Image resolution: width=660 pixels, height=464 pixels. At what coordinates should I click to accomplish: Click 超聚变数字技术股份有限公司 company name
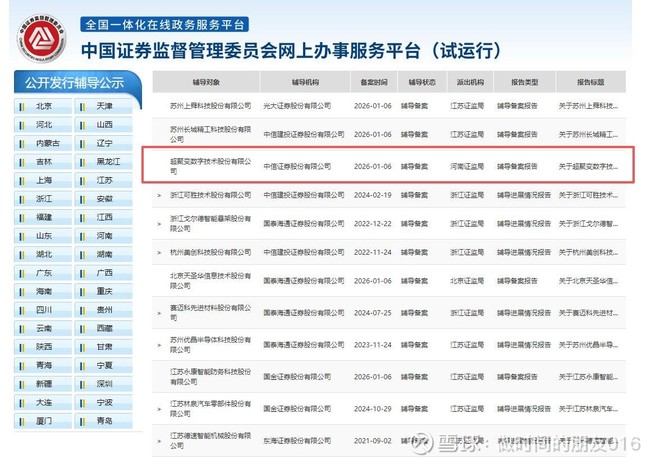[x=210, y=166]
